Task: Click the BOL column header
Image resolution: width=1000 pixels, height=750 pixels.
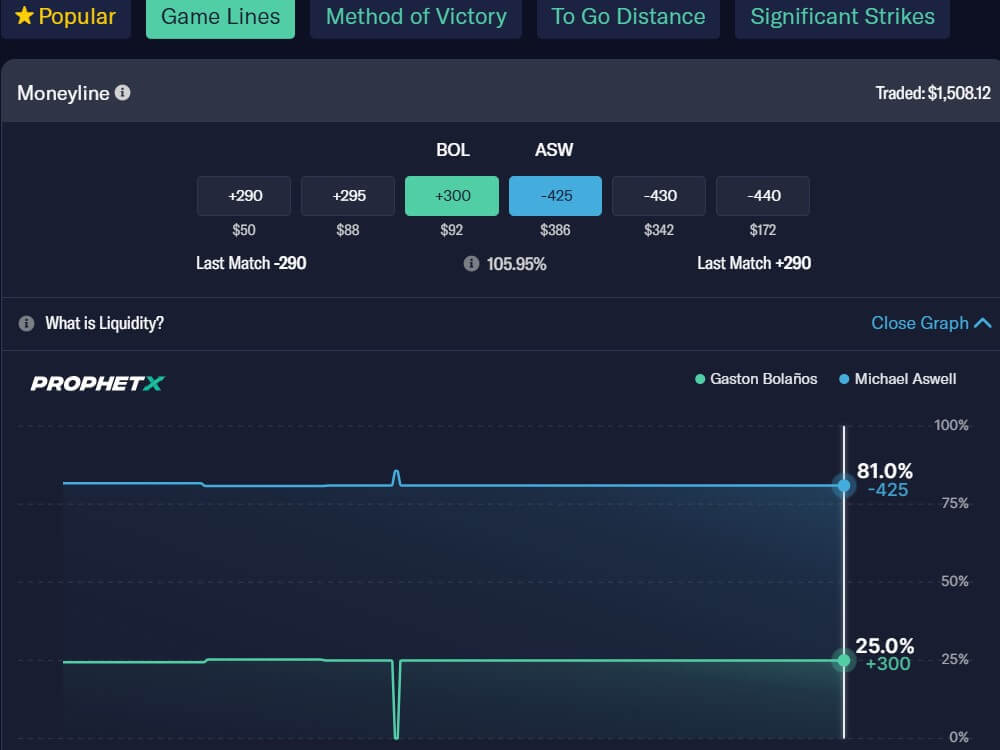Action: (453, 150)
